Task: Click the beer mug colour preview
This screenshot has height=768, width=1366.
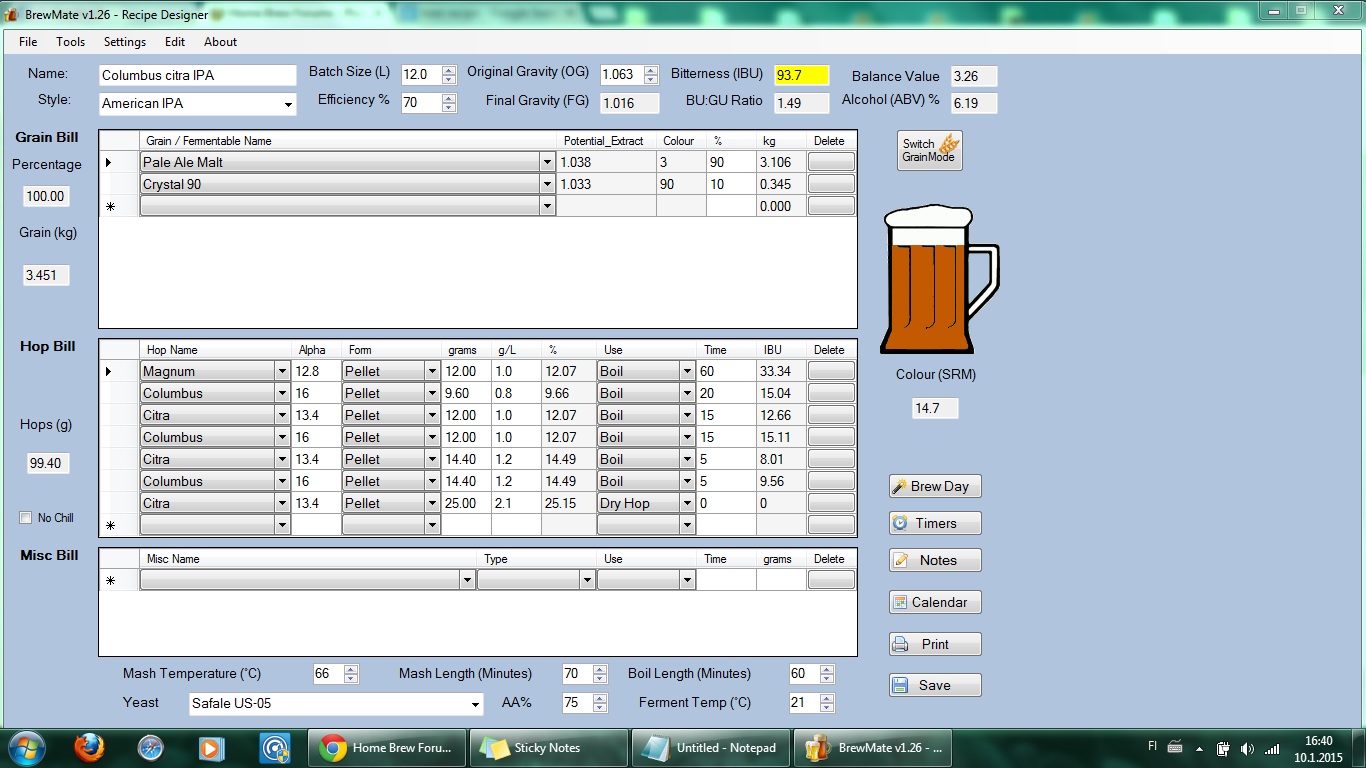Action: coord(939,280)
